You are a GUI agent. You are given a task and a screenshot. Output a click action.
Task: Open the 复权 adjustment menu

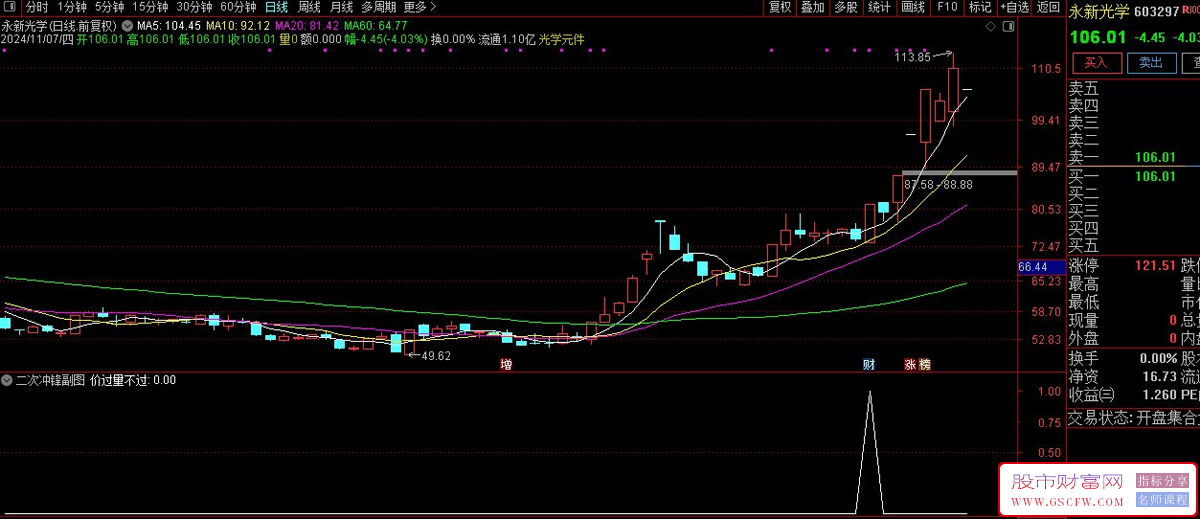[781, 7]
